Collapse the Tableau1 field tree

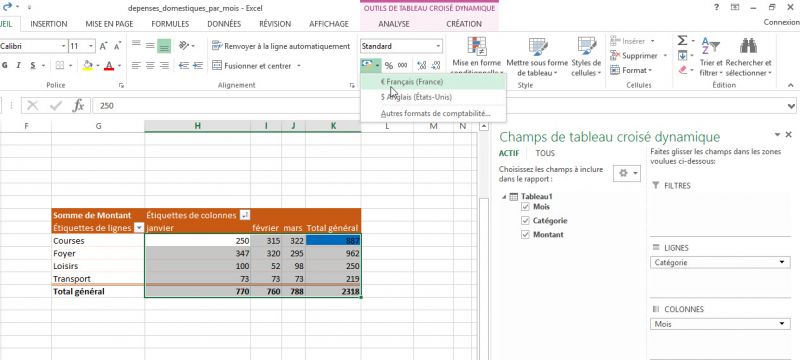click(x=504, y=197)
